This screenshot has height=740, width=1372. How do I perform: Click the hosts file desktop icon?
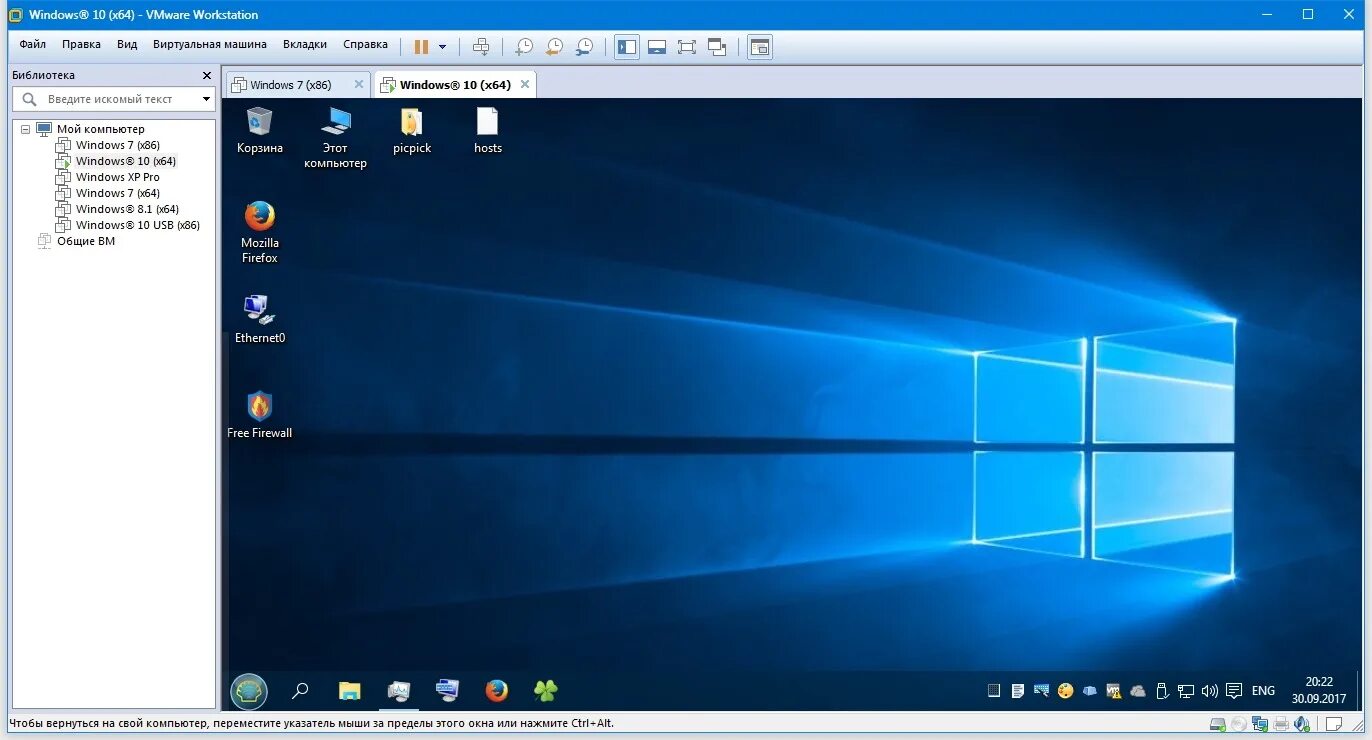click(x=488, y=130)
